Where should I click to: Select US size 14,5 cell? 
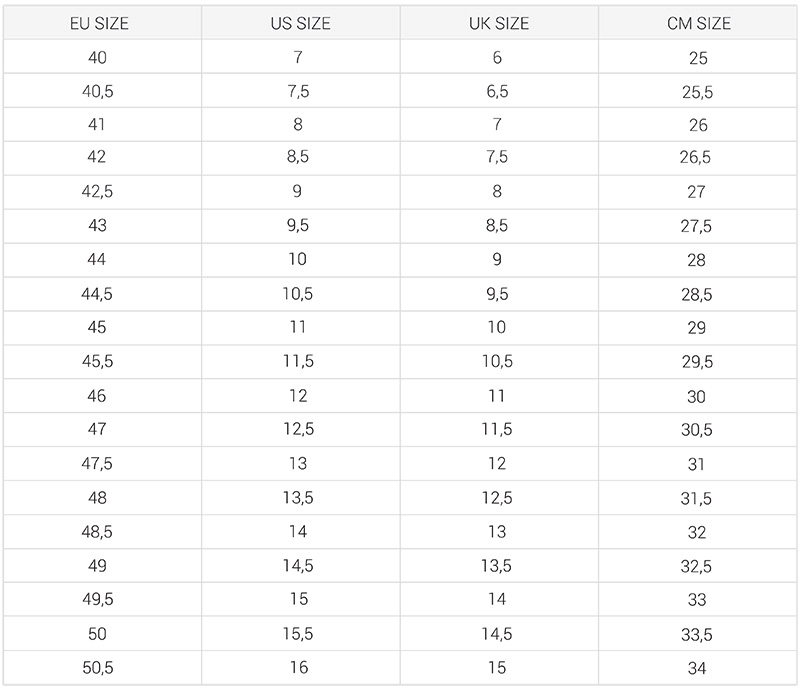pyautogui.click(x=301, y=565)
